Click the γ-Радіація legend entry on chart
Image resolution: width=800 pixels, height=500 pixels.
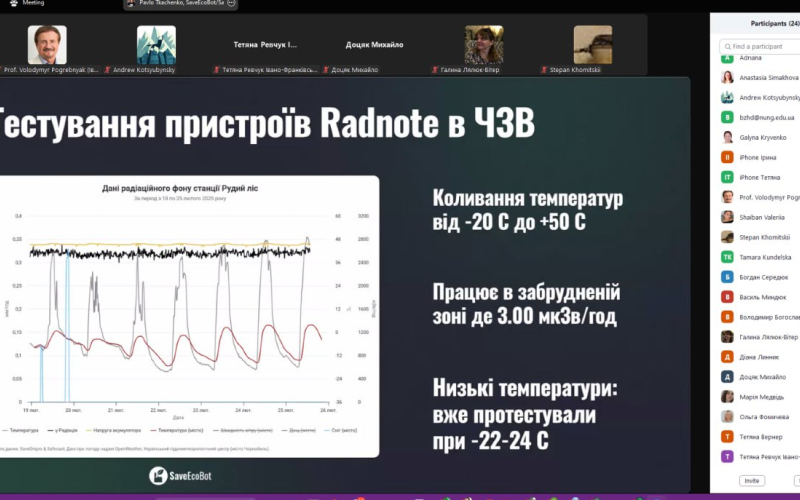pos(63,430)
